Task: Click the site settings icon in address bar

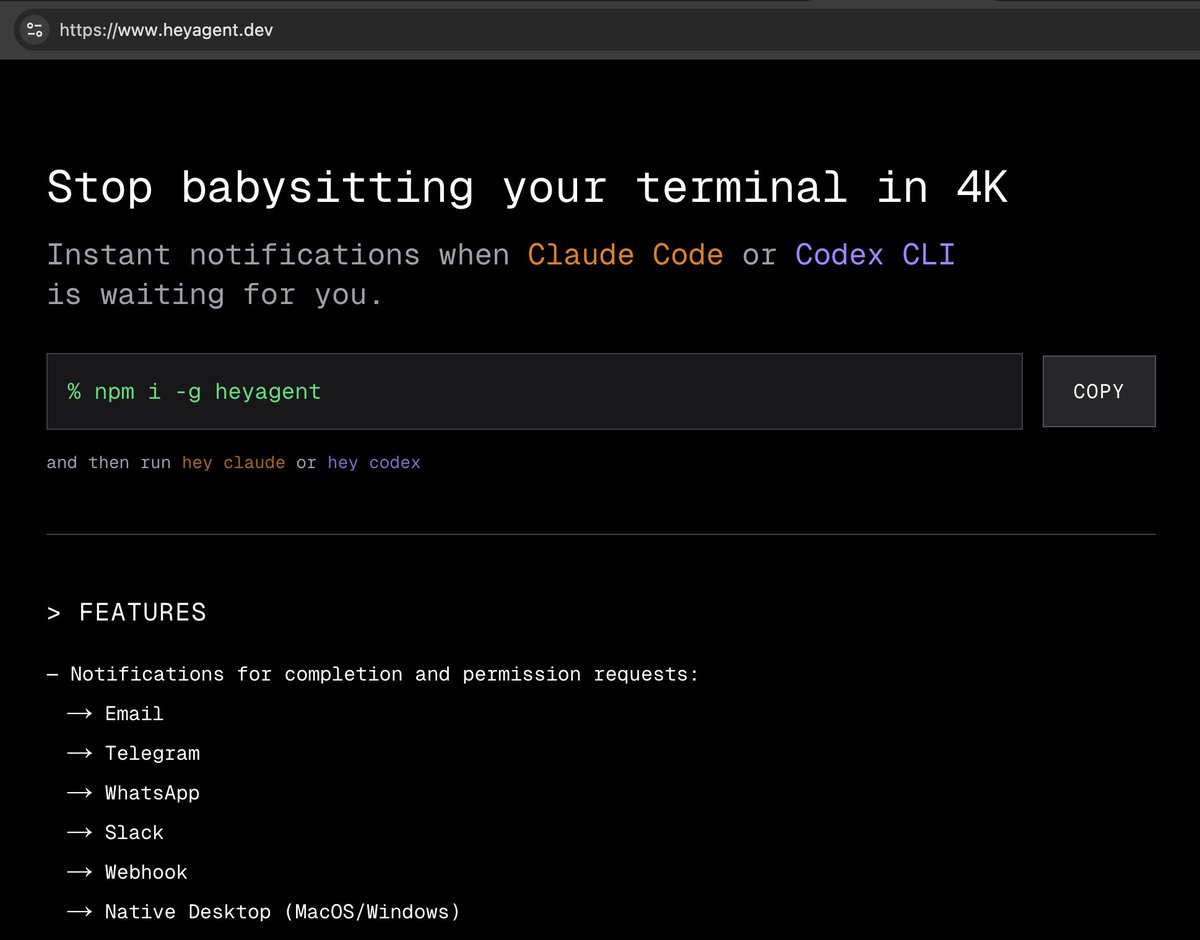Action: (34, 30)
